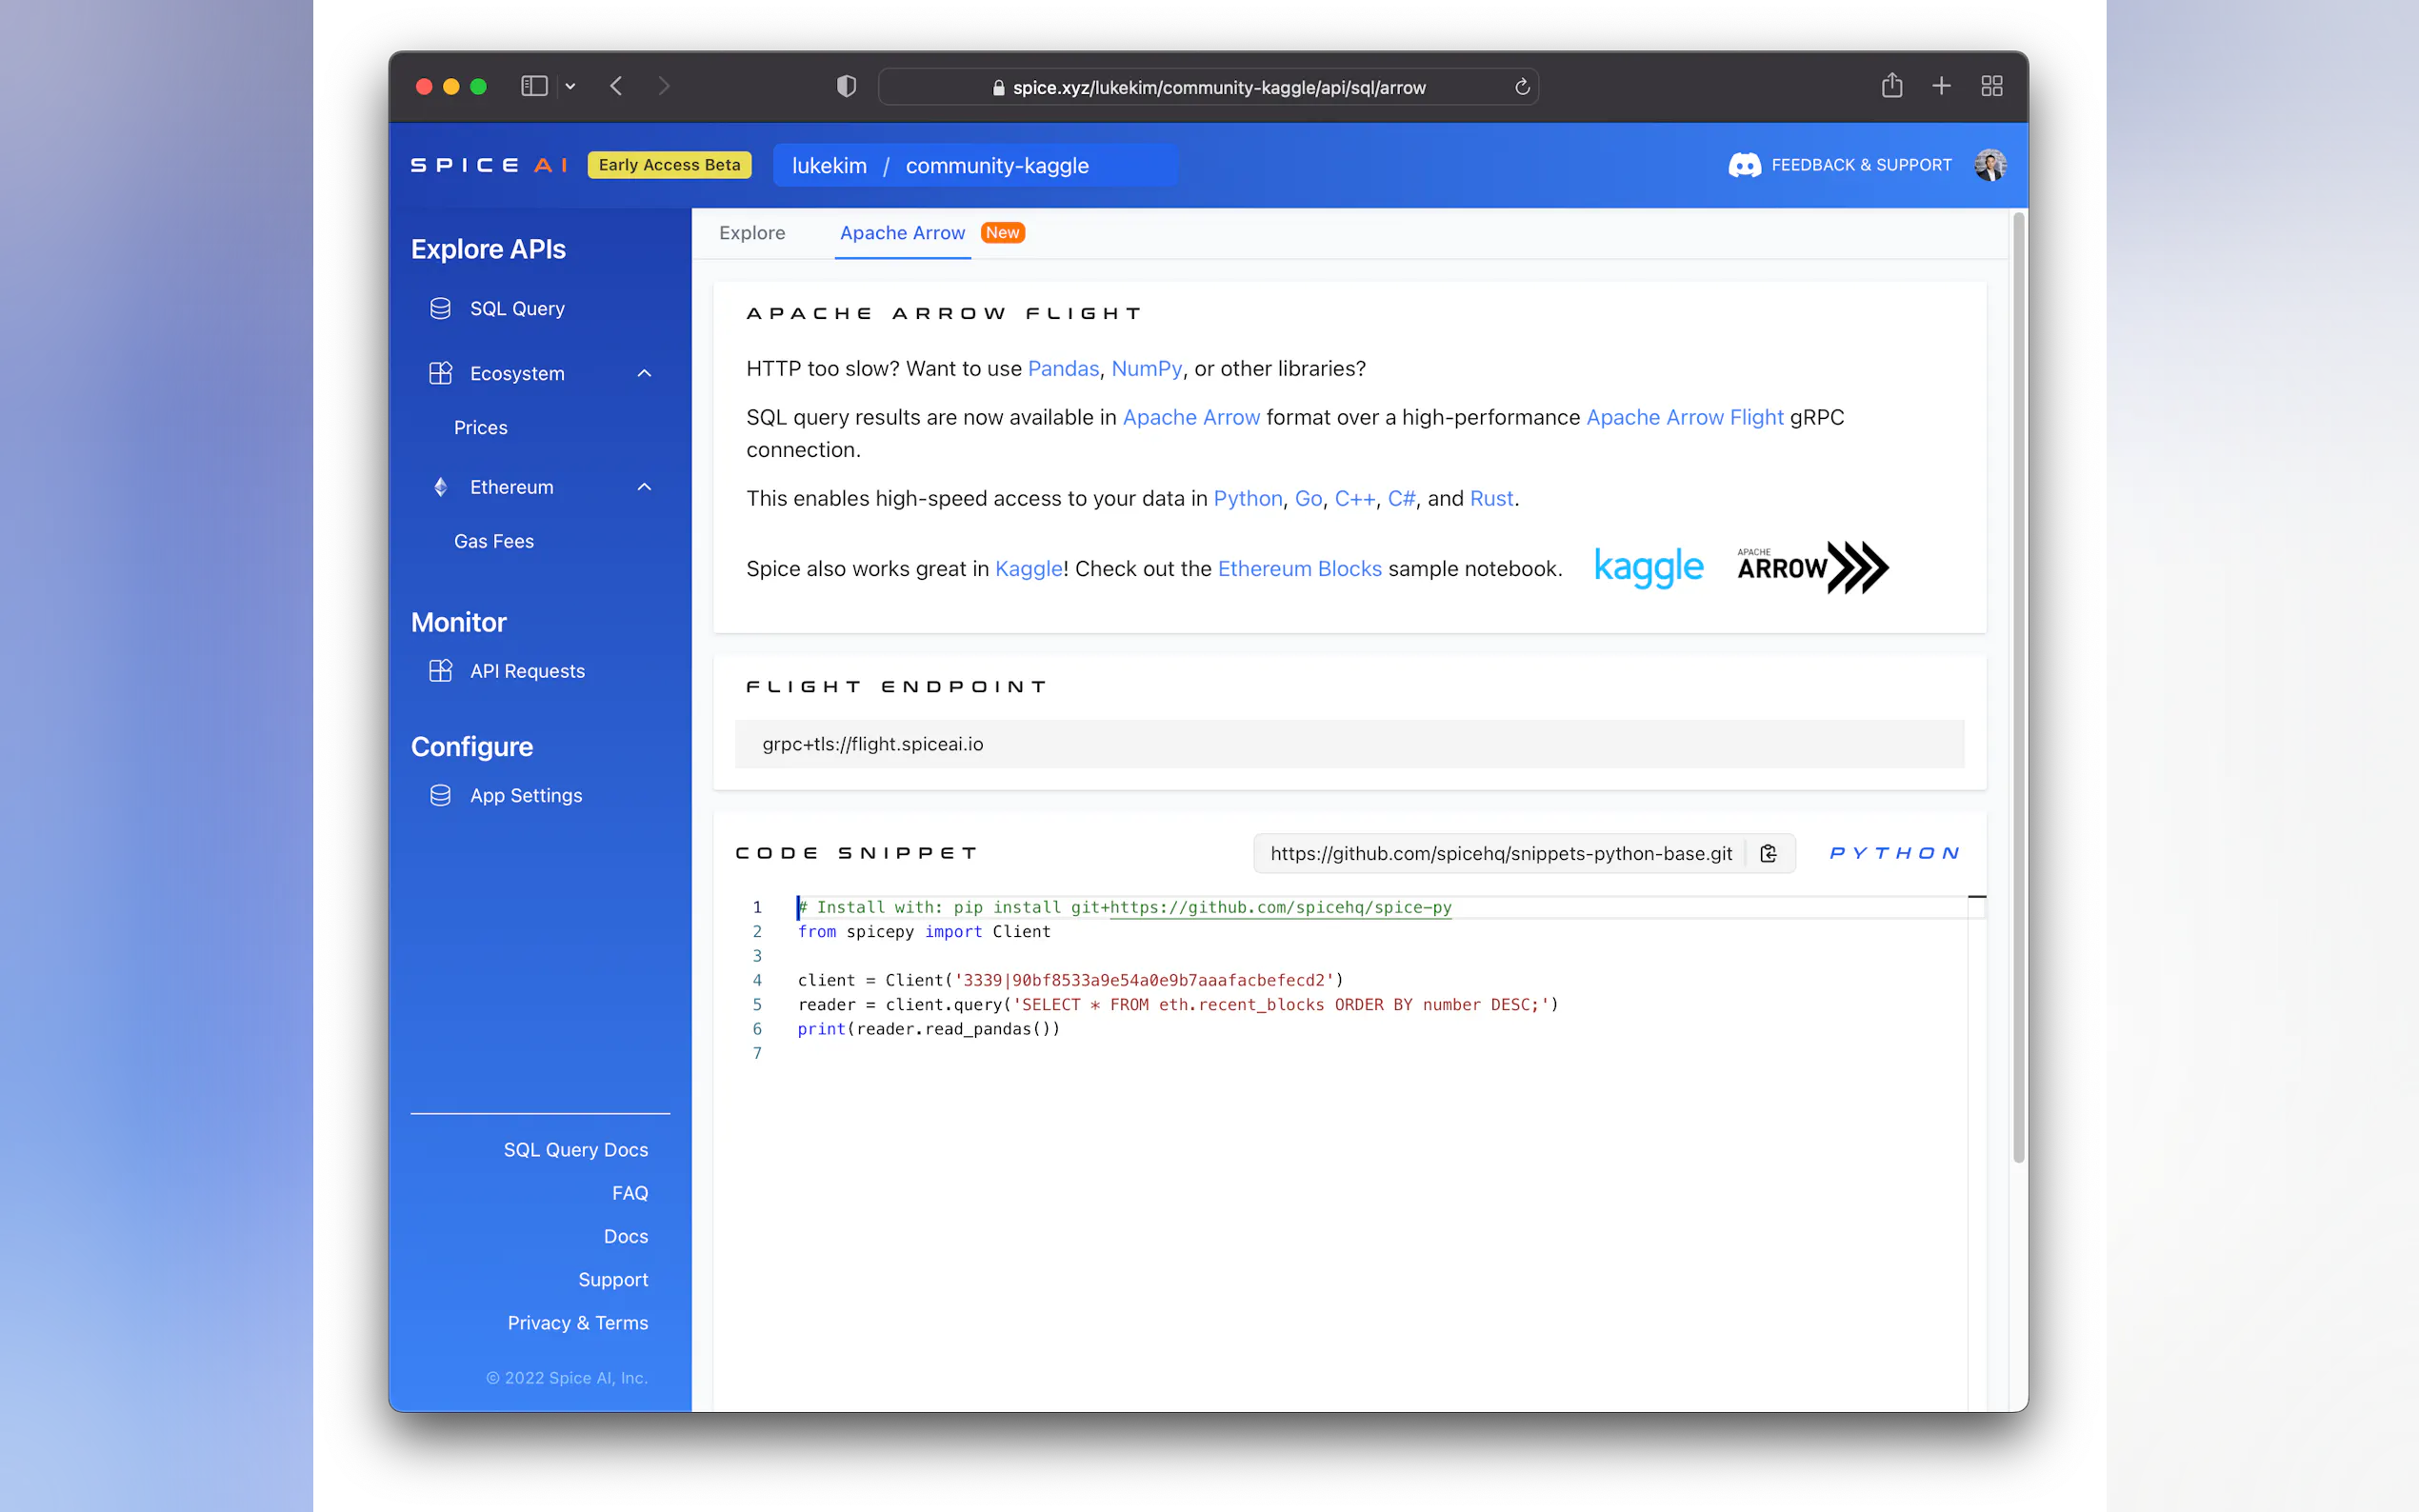Toggle the Safari sidebar button
This screenshot has height=1512, width=2419.
click(534, 86)
